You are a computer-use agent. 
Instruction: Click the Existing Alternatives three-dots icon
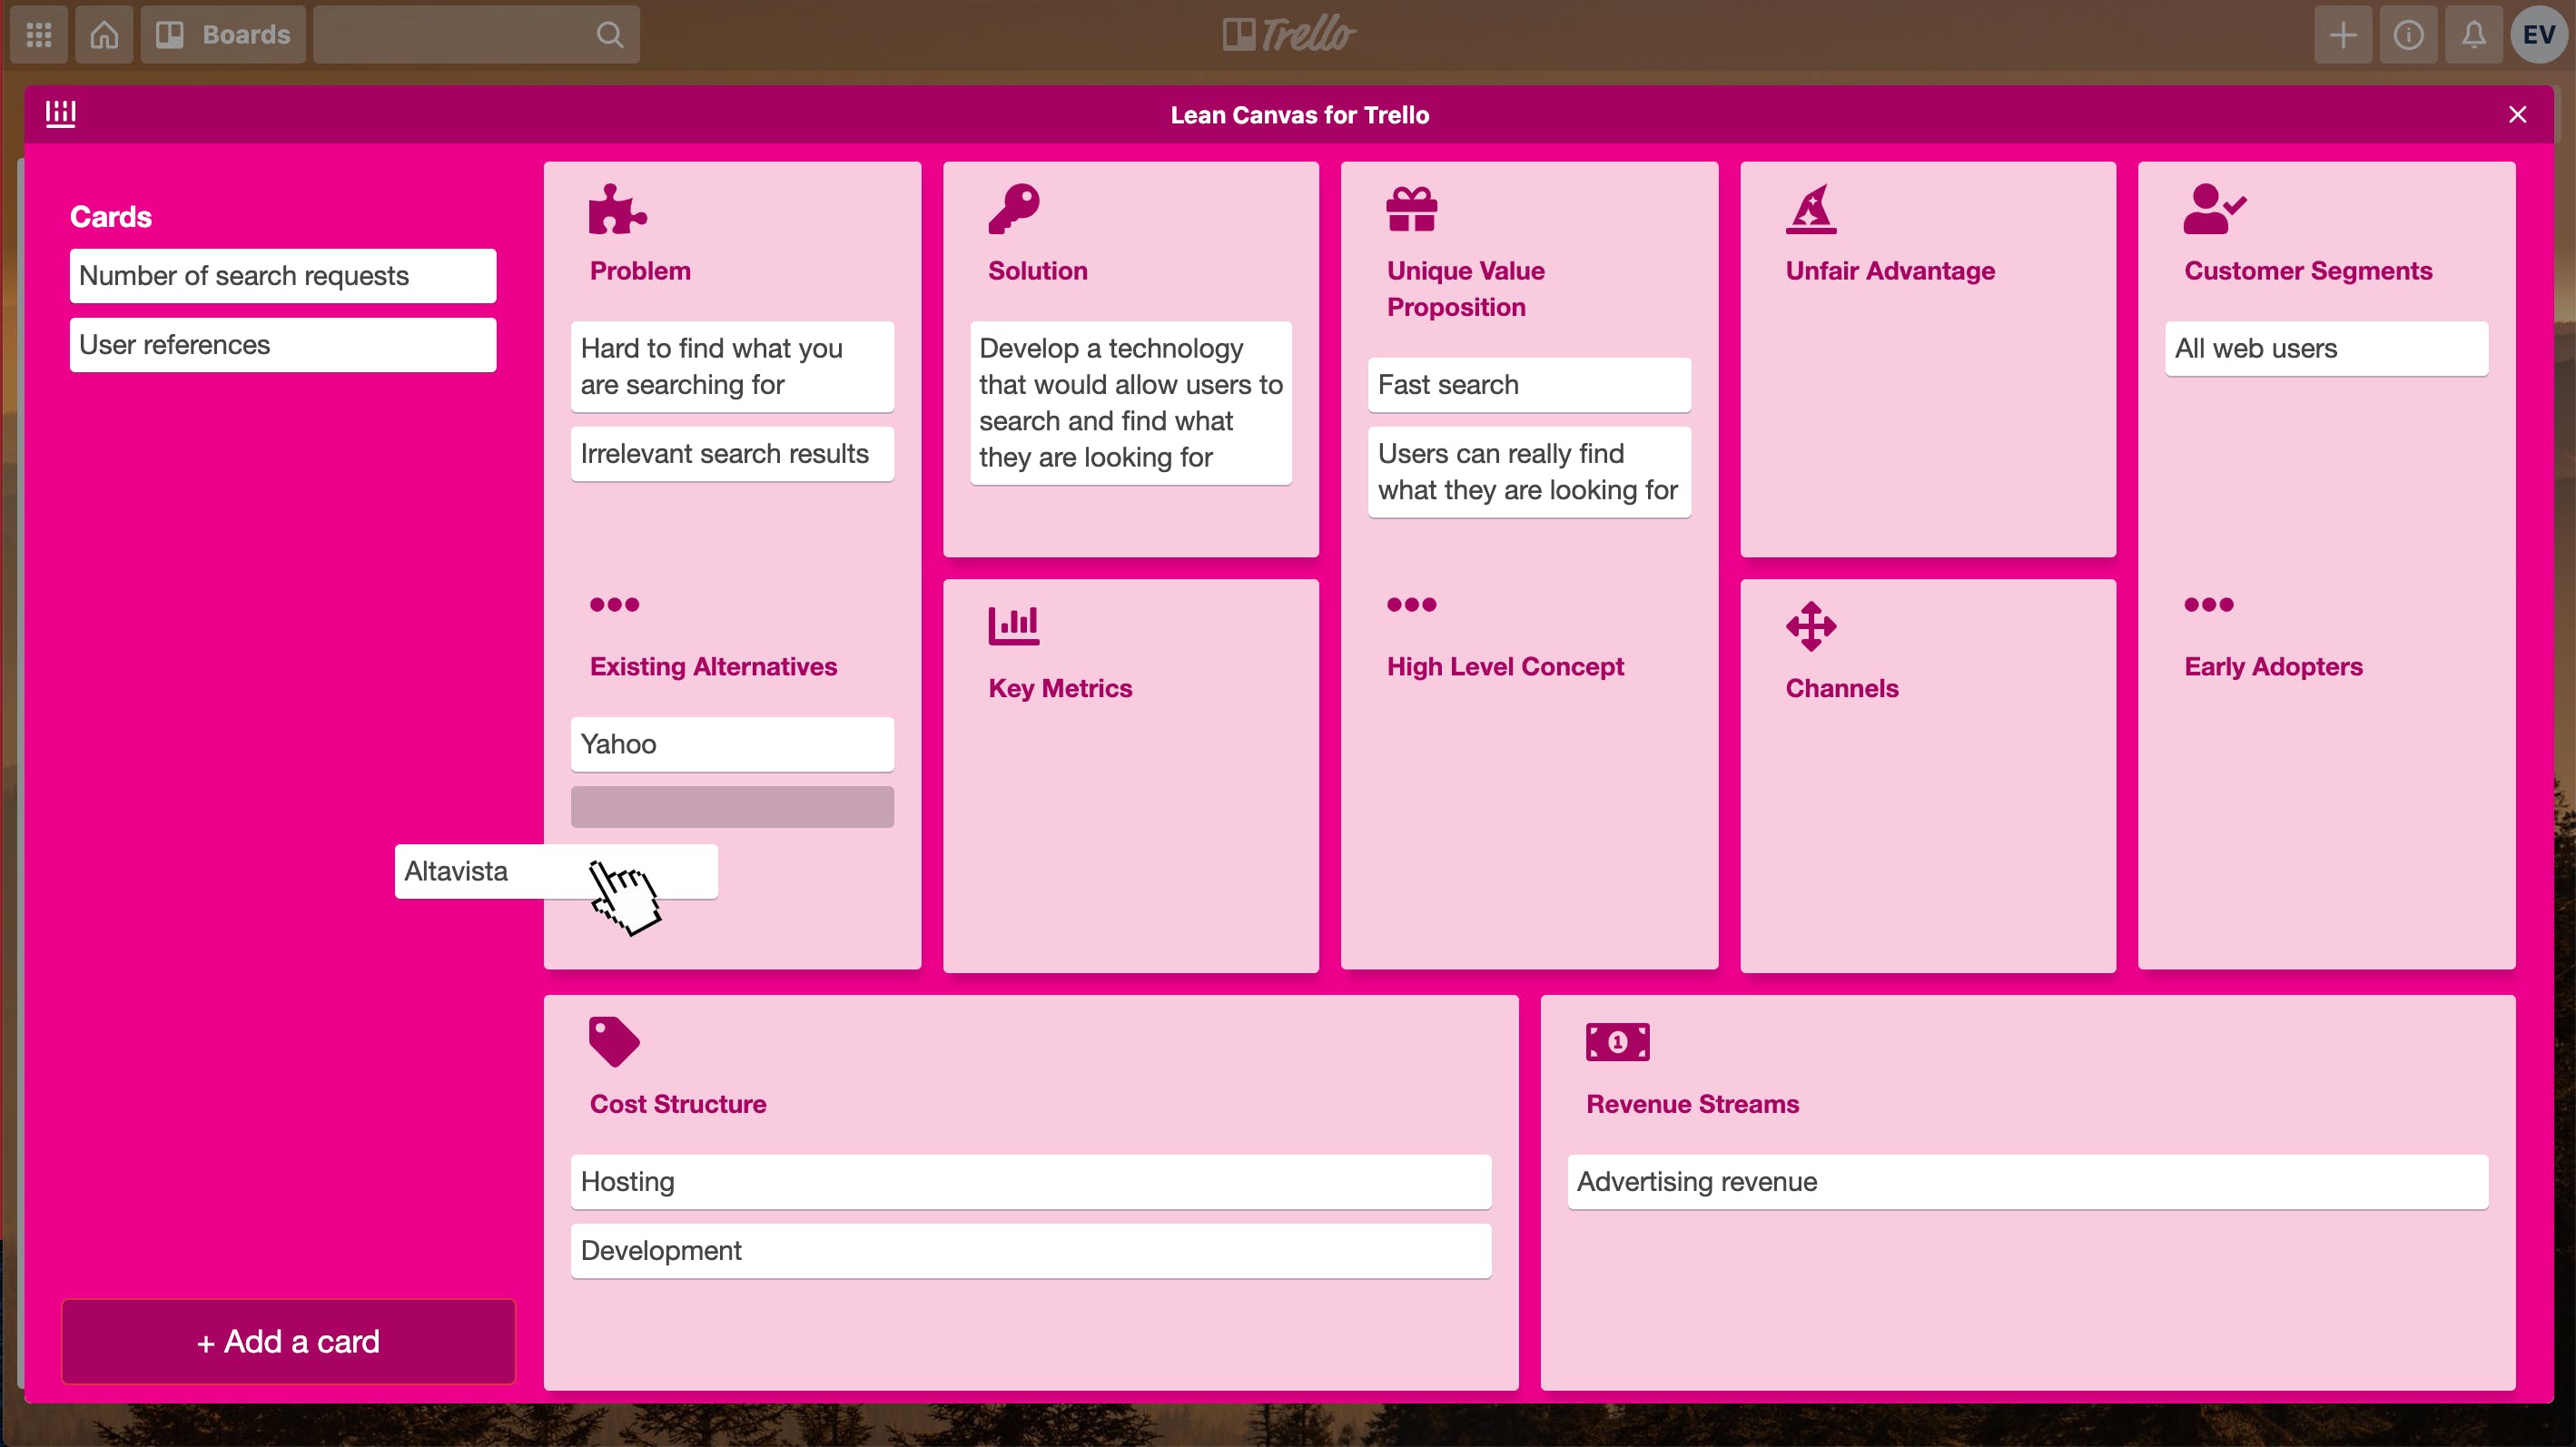614,604
